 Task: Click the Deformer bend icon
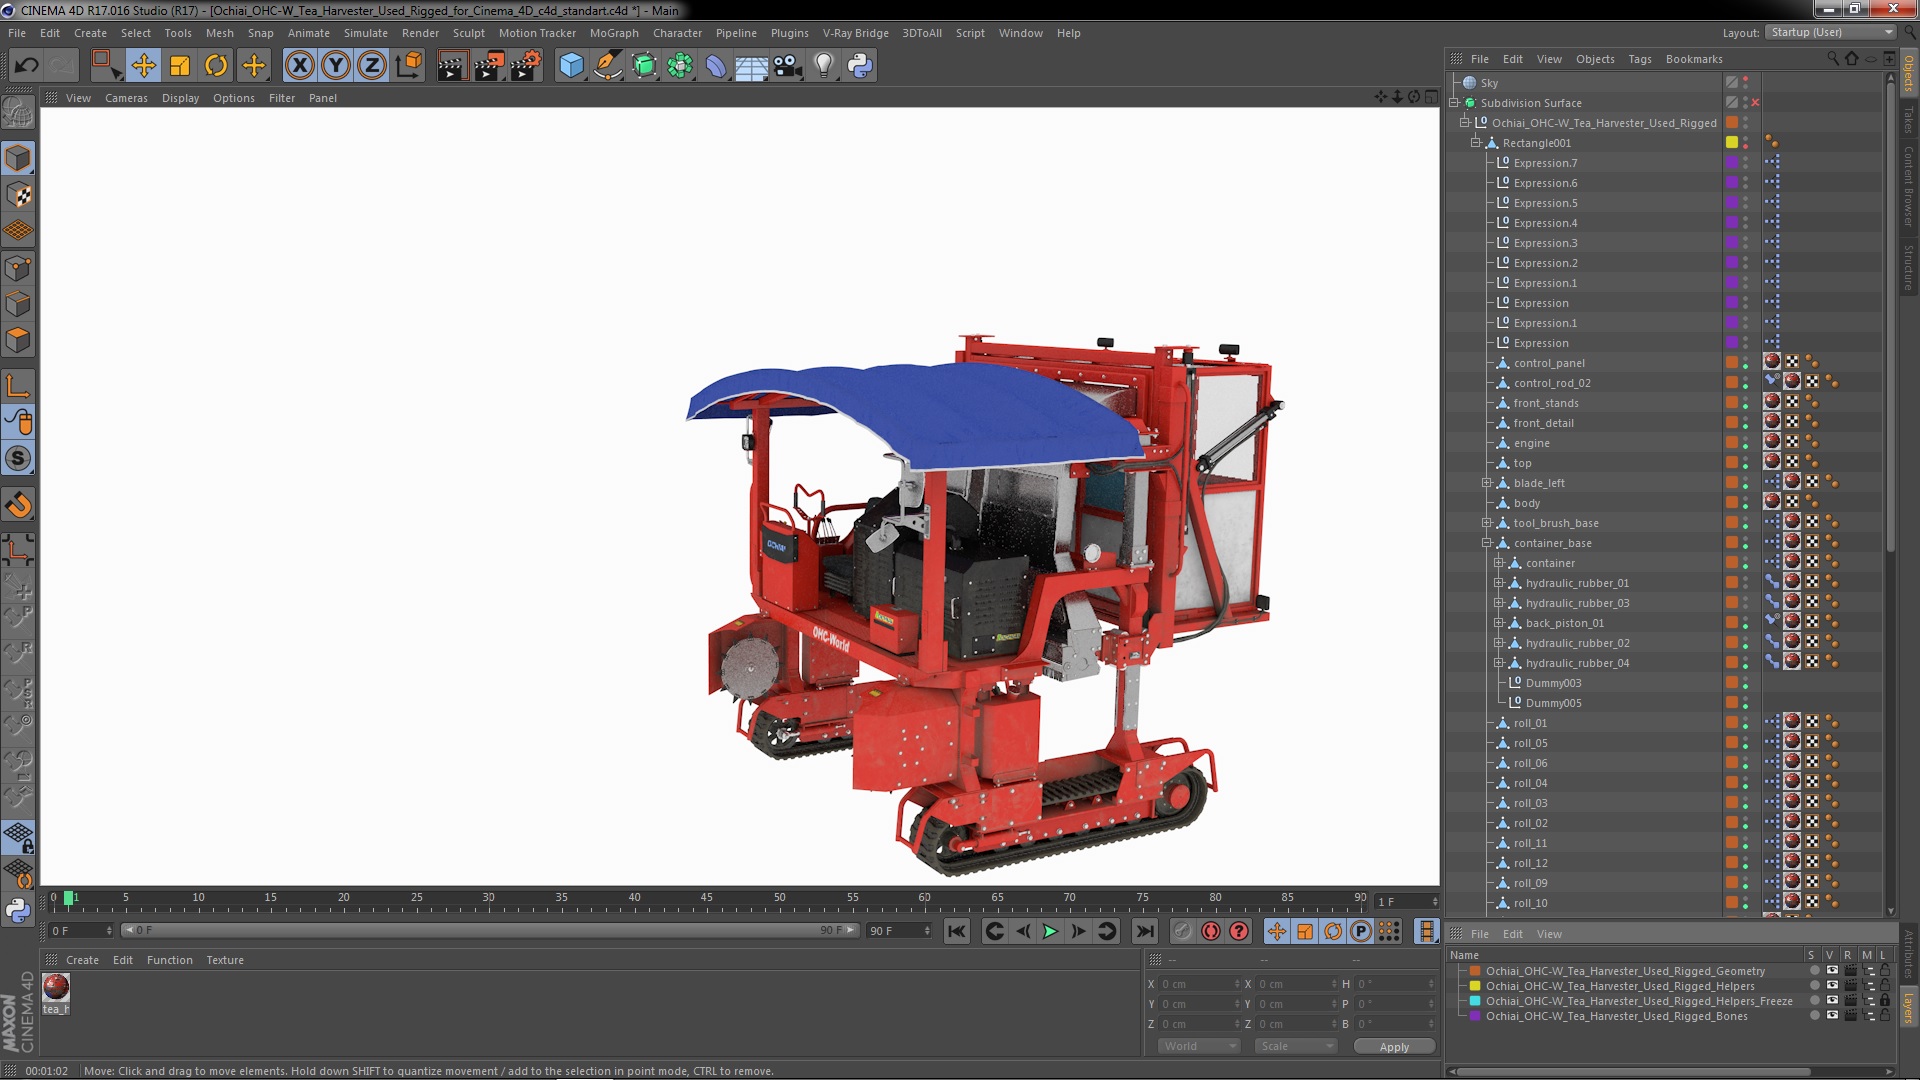coord(716,66)
